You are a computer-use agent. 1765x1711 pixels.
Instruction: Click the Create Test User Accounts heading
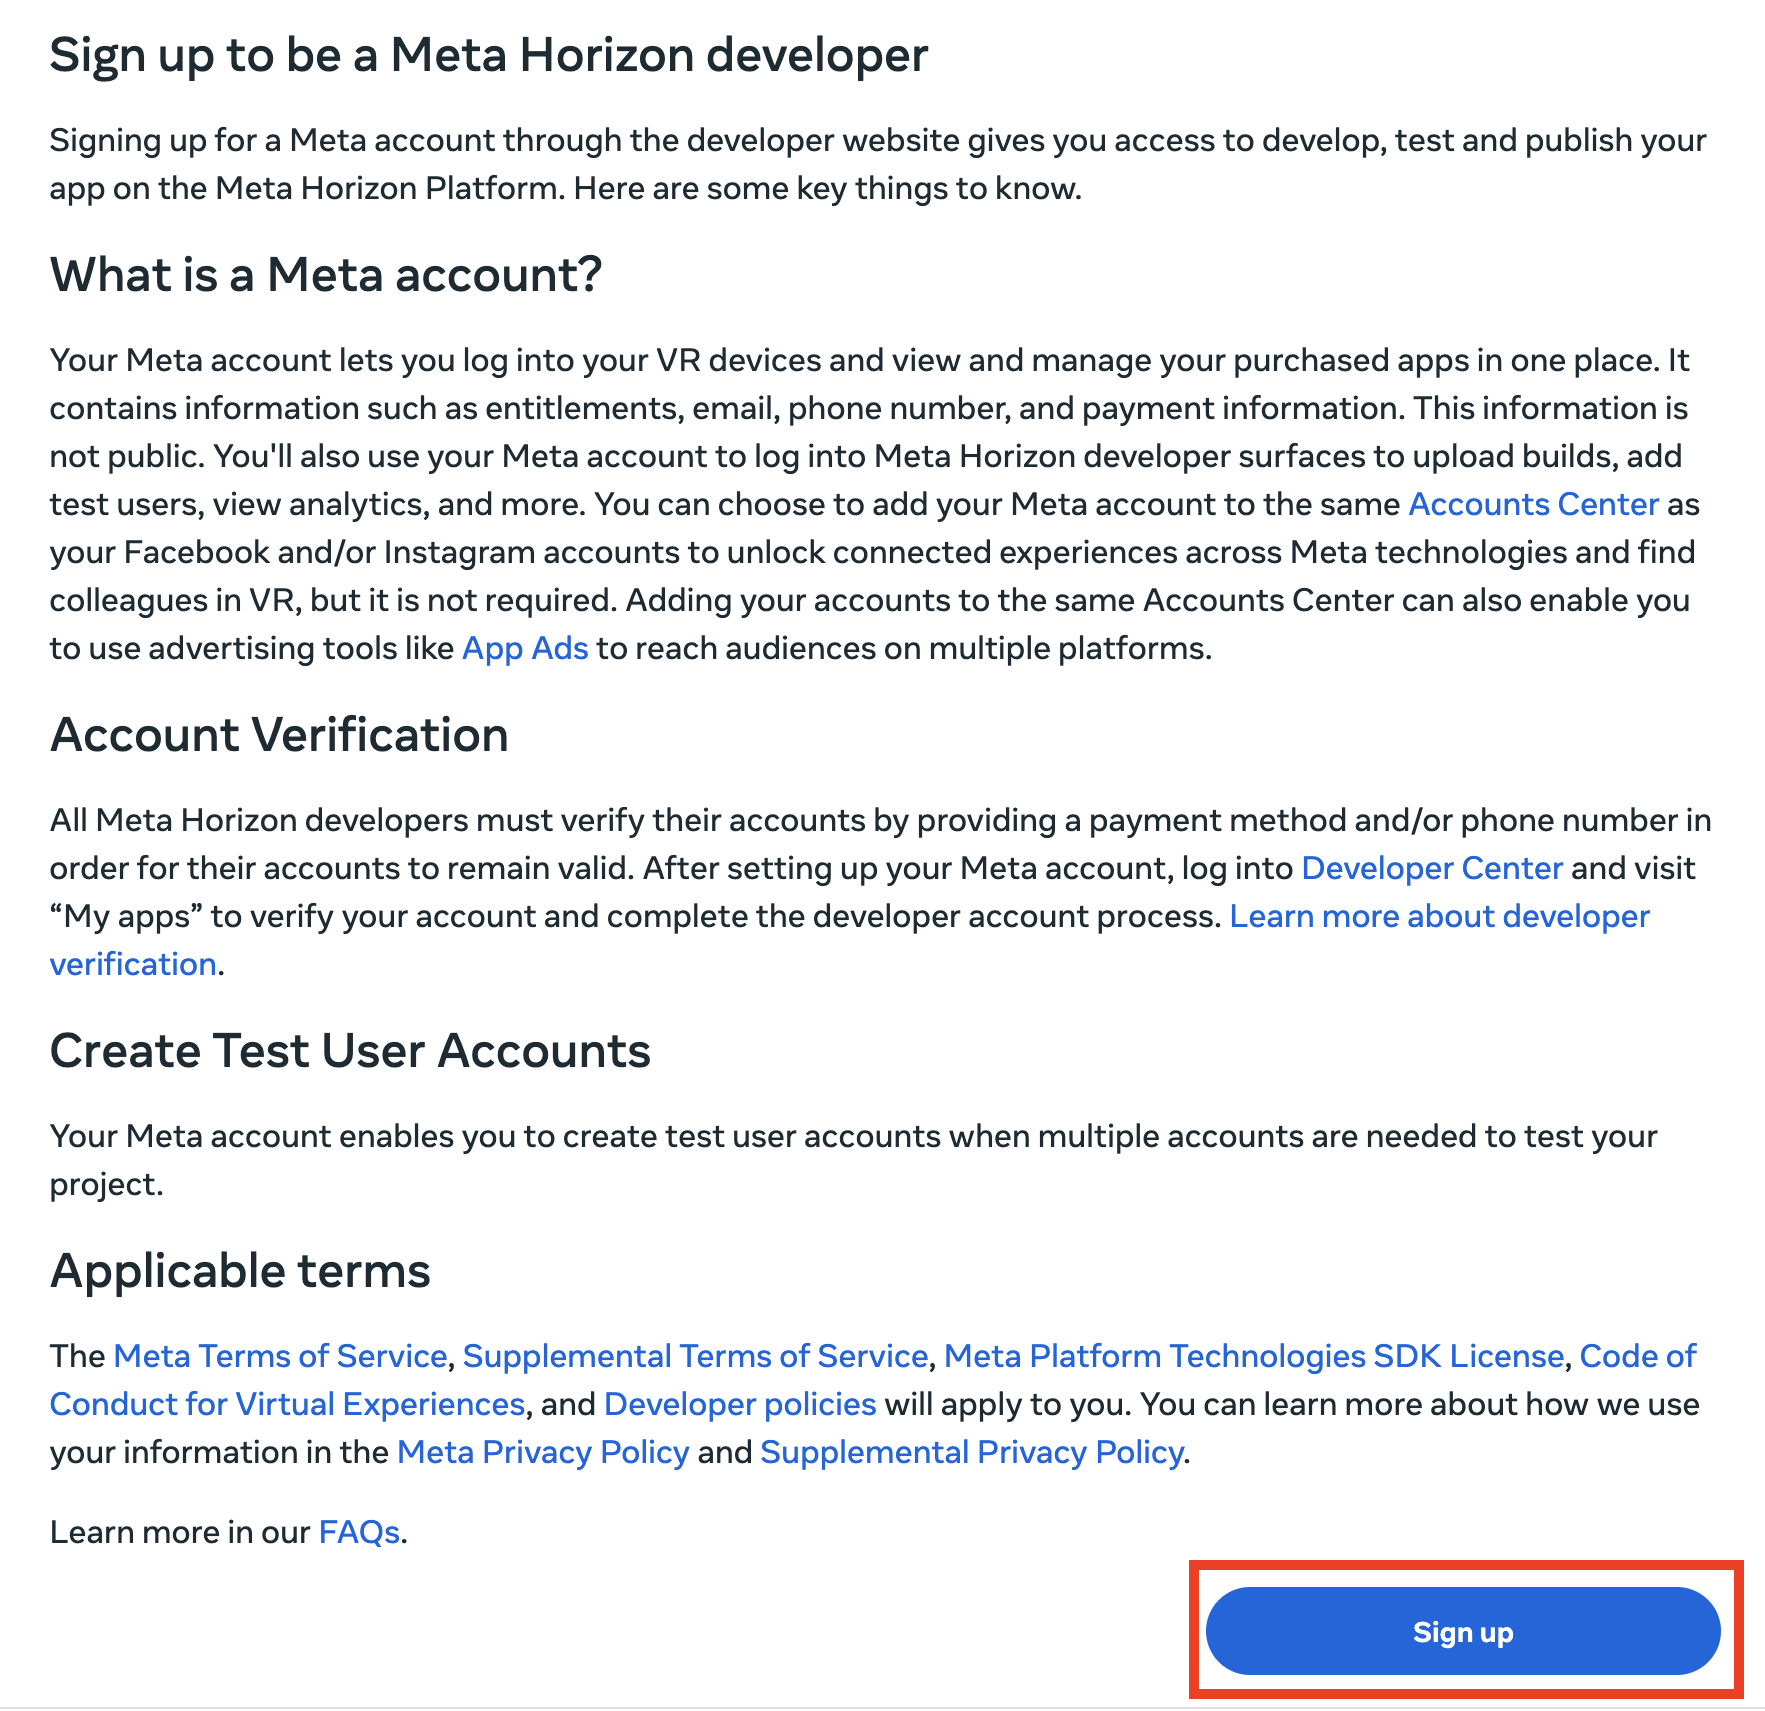pyautogui.click(x=350, y=1050)
